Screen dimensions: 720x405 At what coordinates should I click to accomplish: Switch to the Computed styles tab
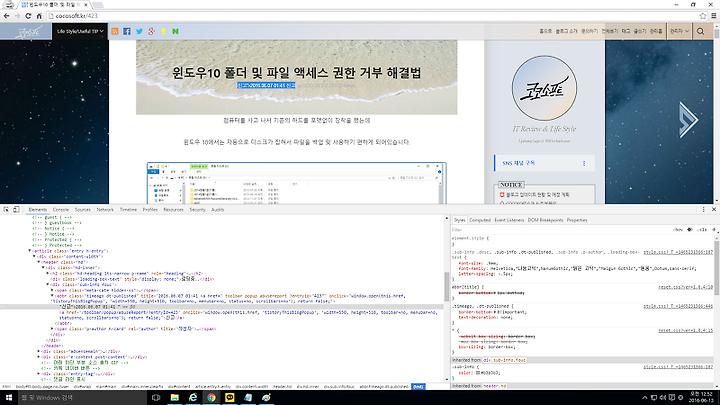pos(480,220)
